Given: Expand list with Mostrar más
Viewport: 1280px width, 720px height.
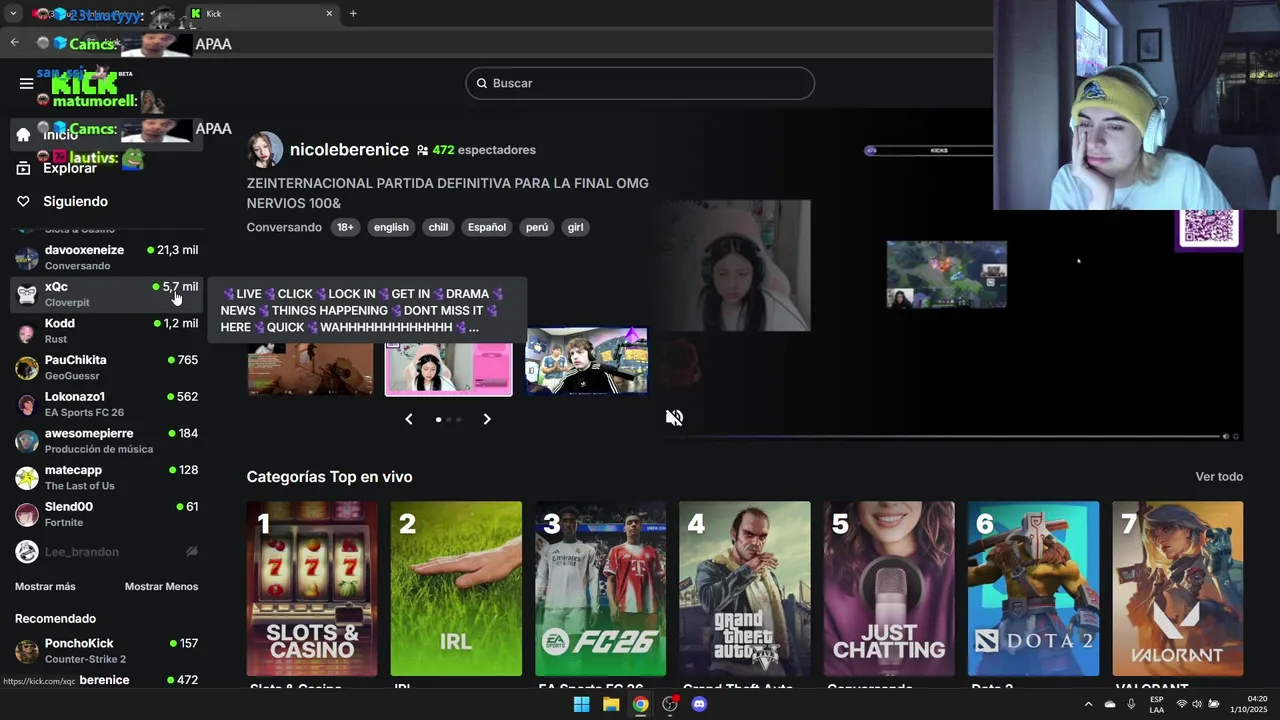Looking at the screenshot, I should (x=45, y=586).
